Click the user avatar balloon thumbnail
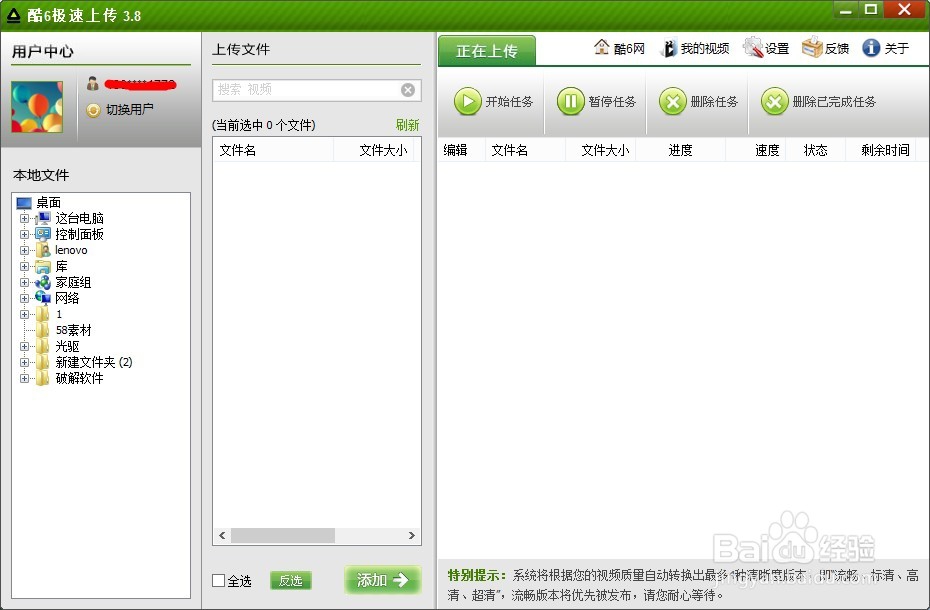 coord(37,107)
